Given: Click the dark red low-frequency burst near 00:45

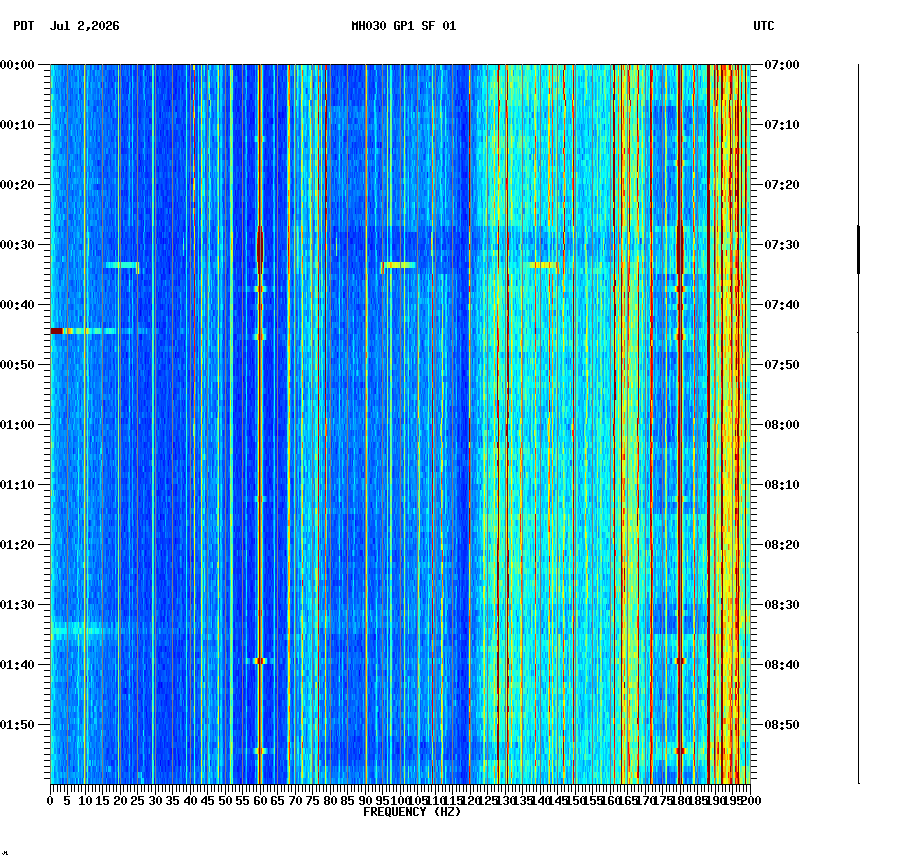Looking at the screenshot, I should tap(56, 331).
